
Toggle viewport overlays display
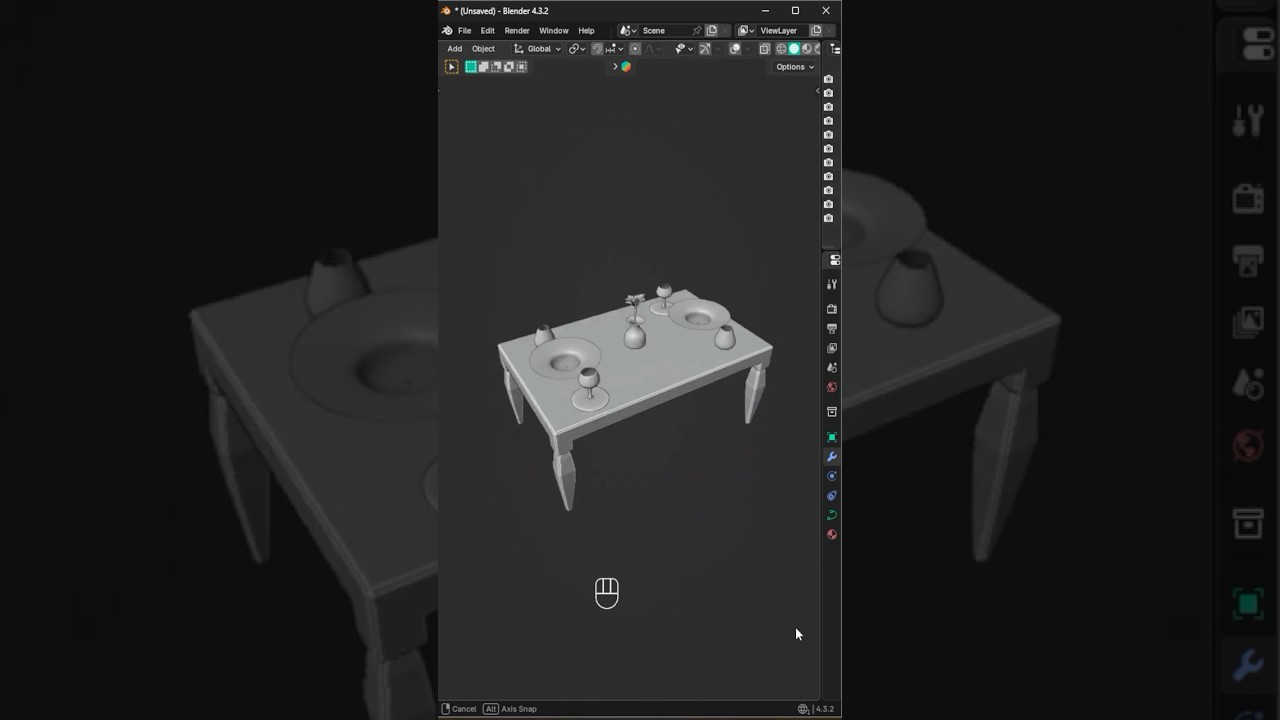click(x=735, y=49)
